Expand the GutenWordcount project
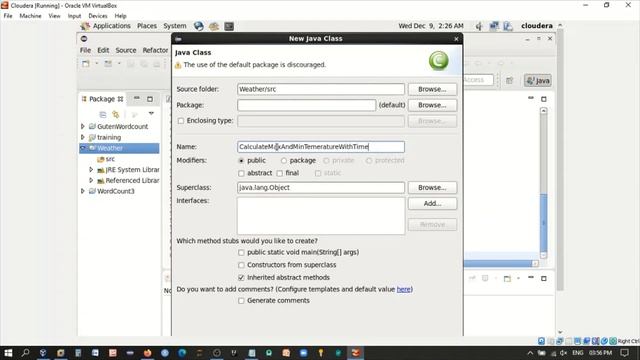 (83, 127)
